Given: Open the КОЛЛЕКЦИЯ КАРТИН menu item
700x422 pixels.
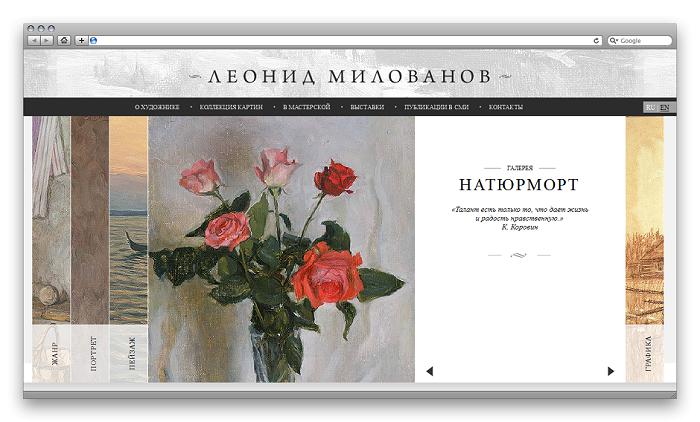Looking at the screenshot, I should [x=231, y=107].
